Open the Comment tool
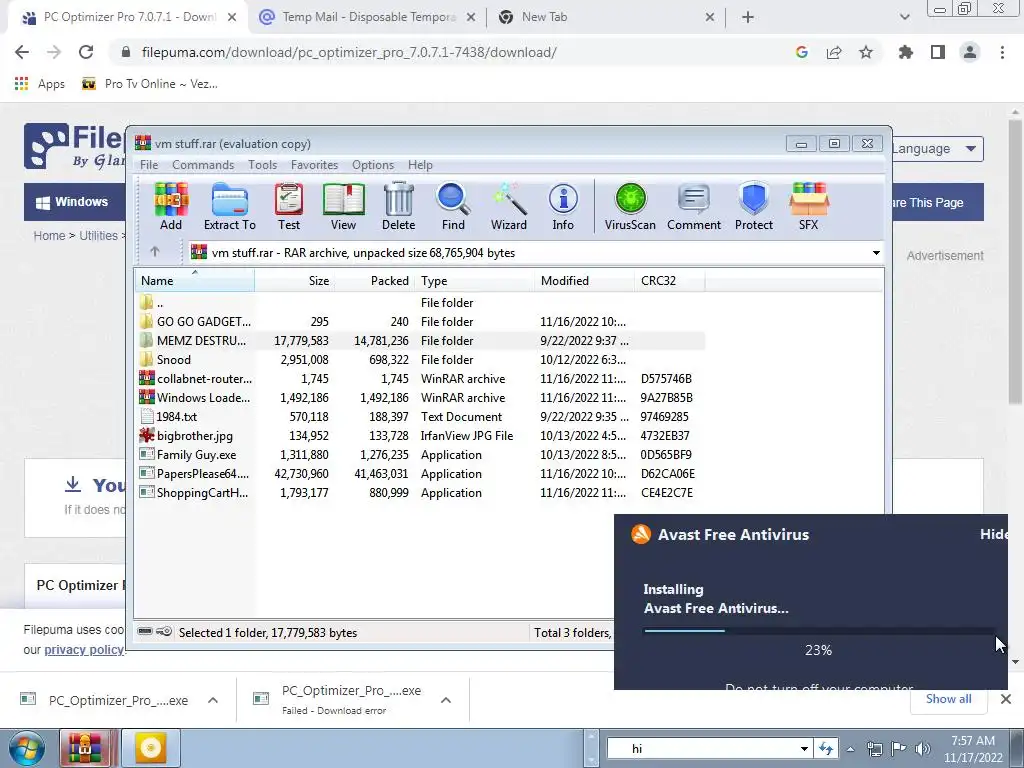This screenshot has width=1024, height=768. coord(694,206)
